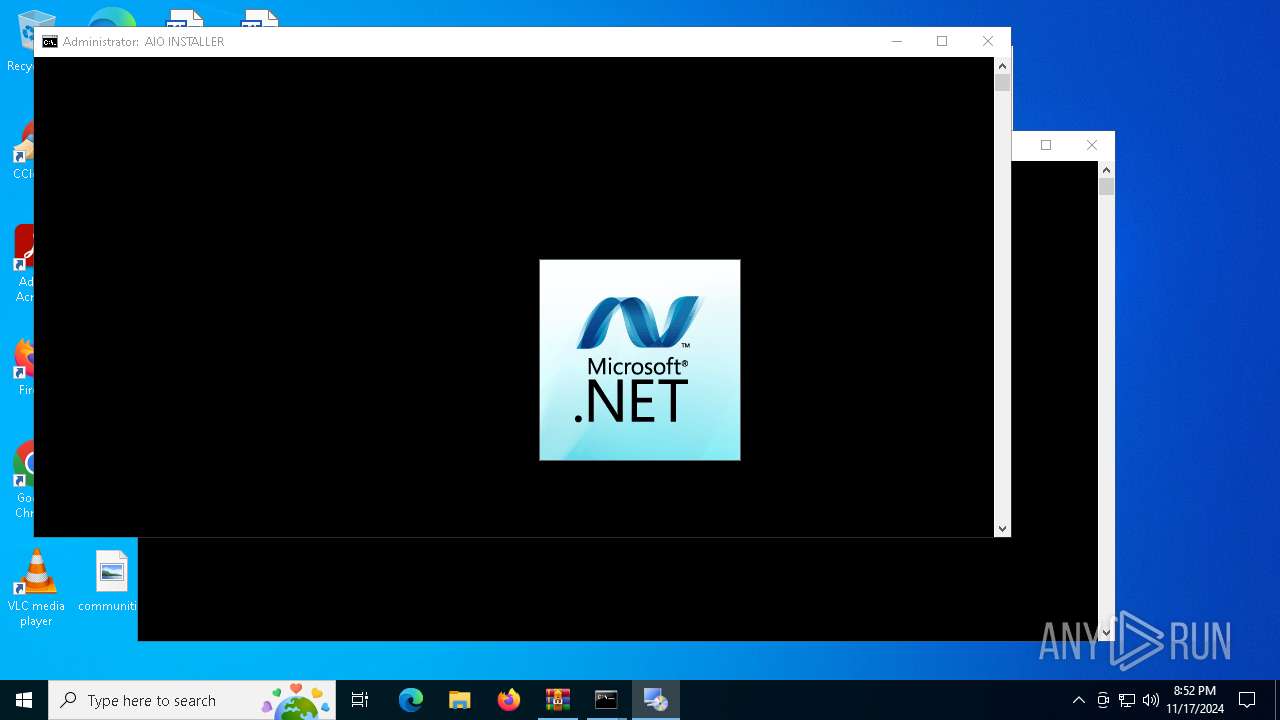Click scroll down arrow in background console
This screenshot has width=1280, height=720.
[x=1106, y=632]
